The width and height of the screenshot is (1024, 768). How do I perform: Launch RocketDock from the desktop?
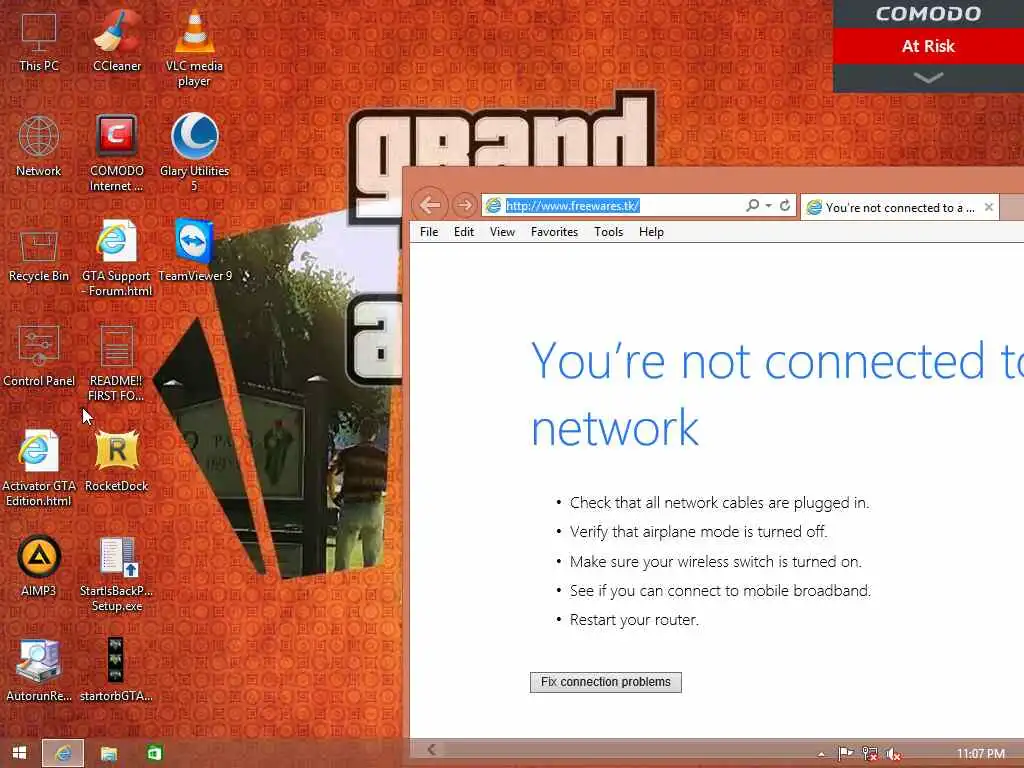[x=116, y=462]
